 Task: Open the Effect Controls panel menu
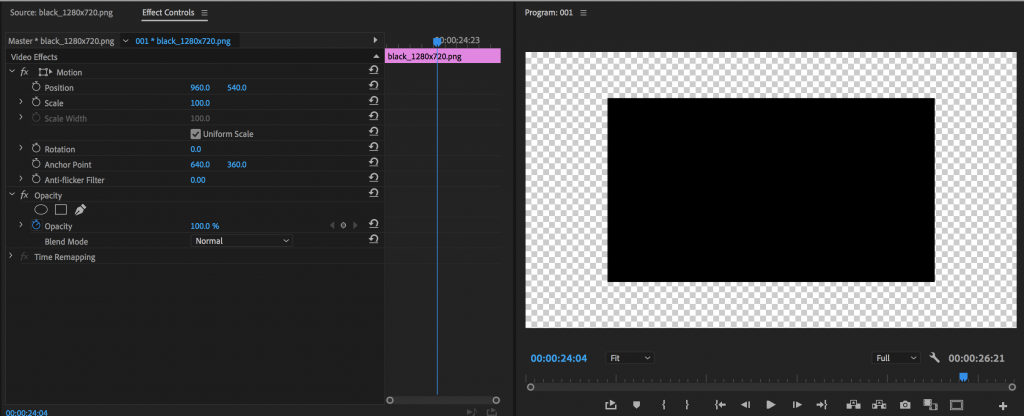(x=204, y=13)
